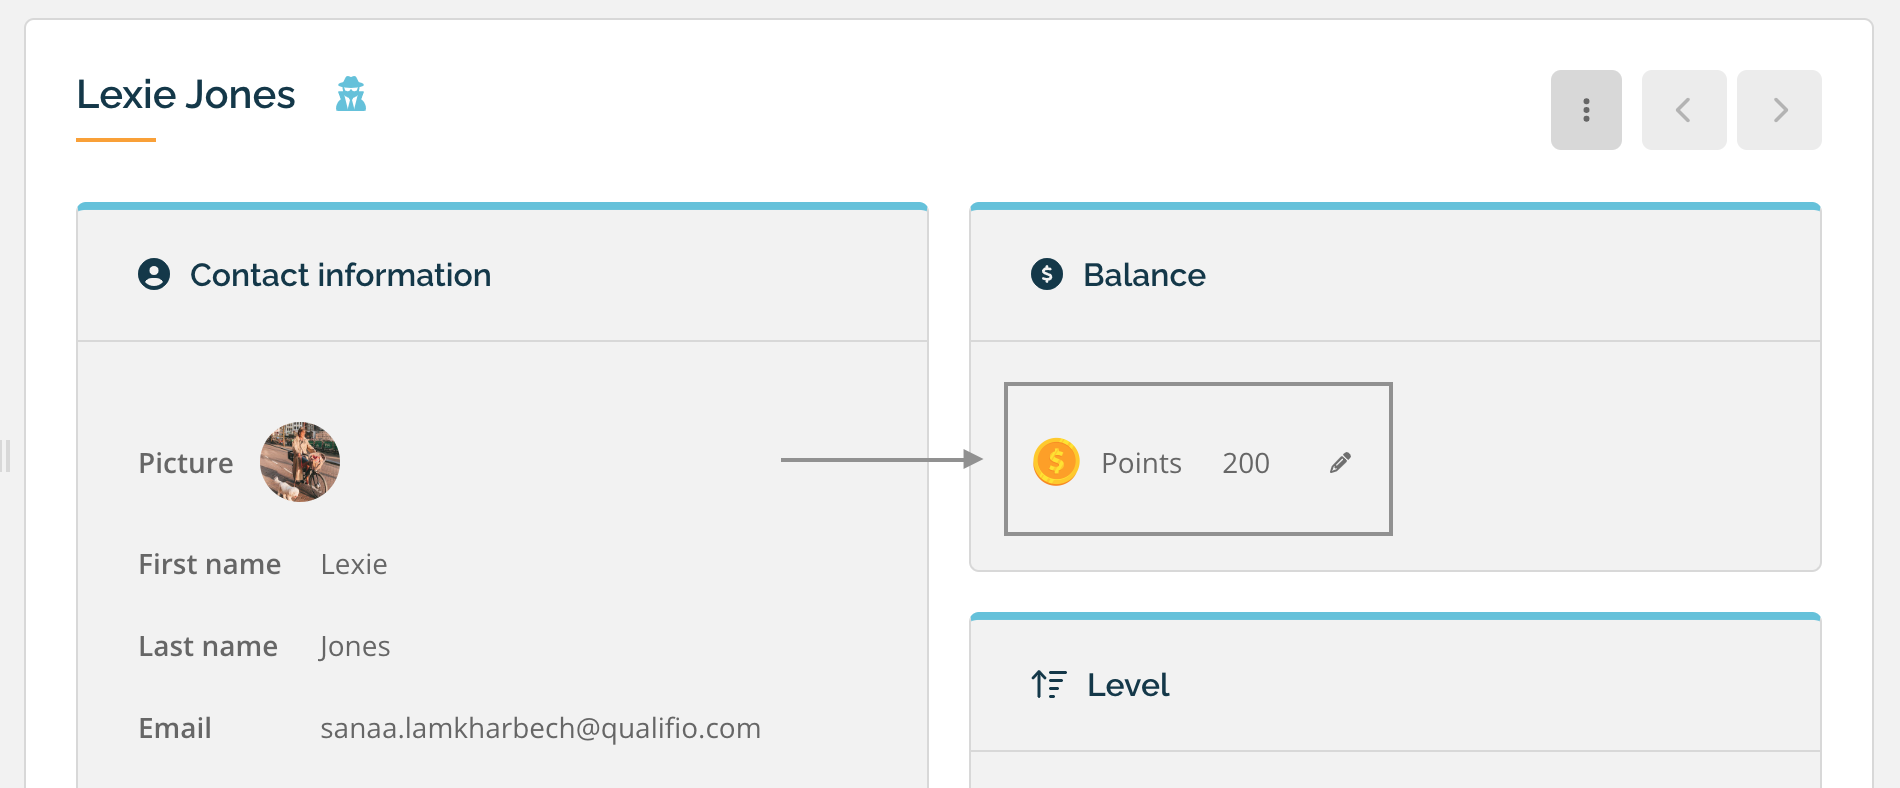Click the Level sort icon
This screenshot has width=1900, height=788.
[x=1049, y=684]
